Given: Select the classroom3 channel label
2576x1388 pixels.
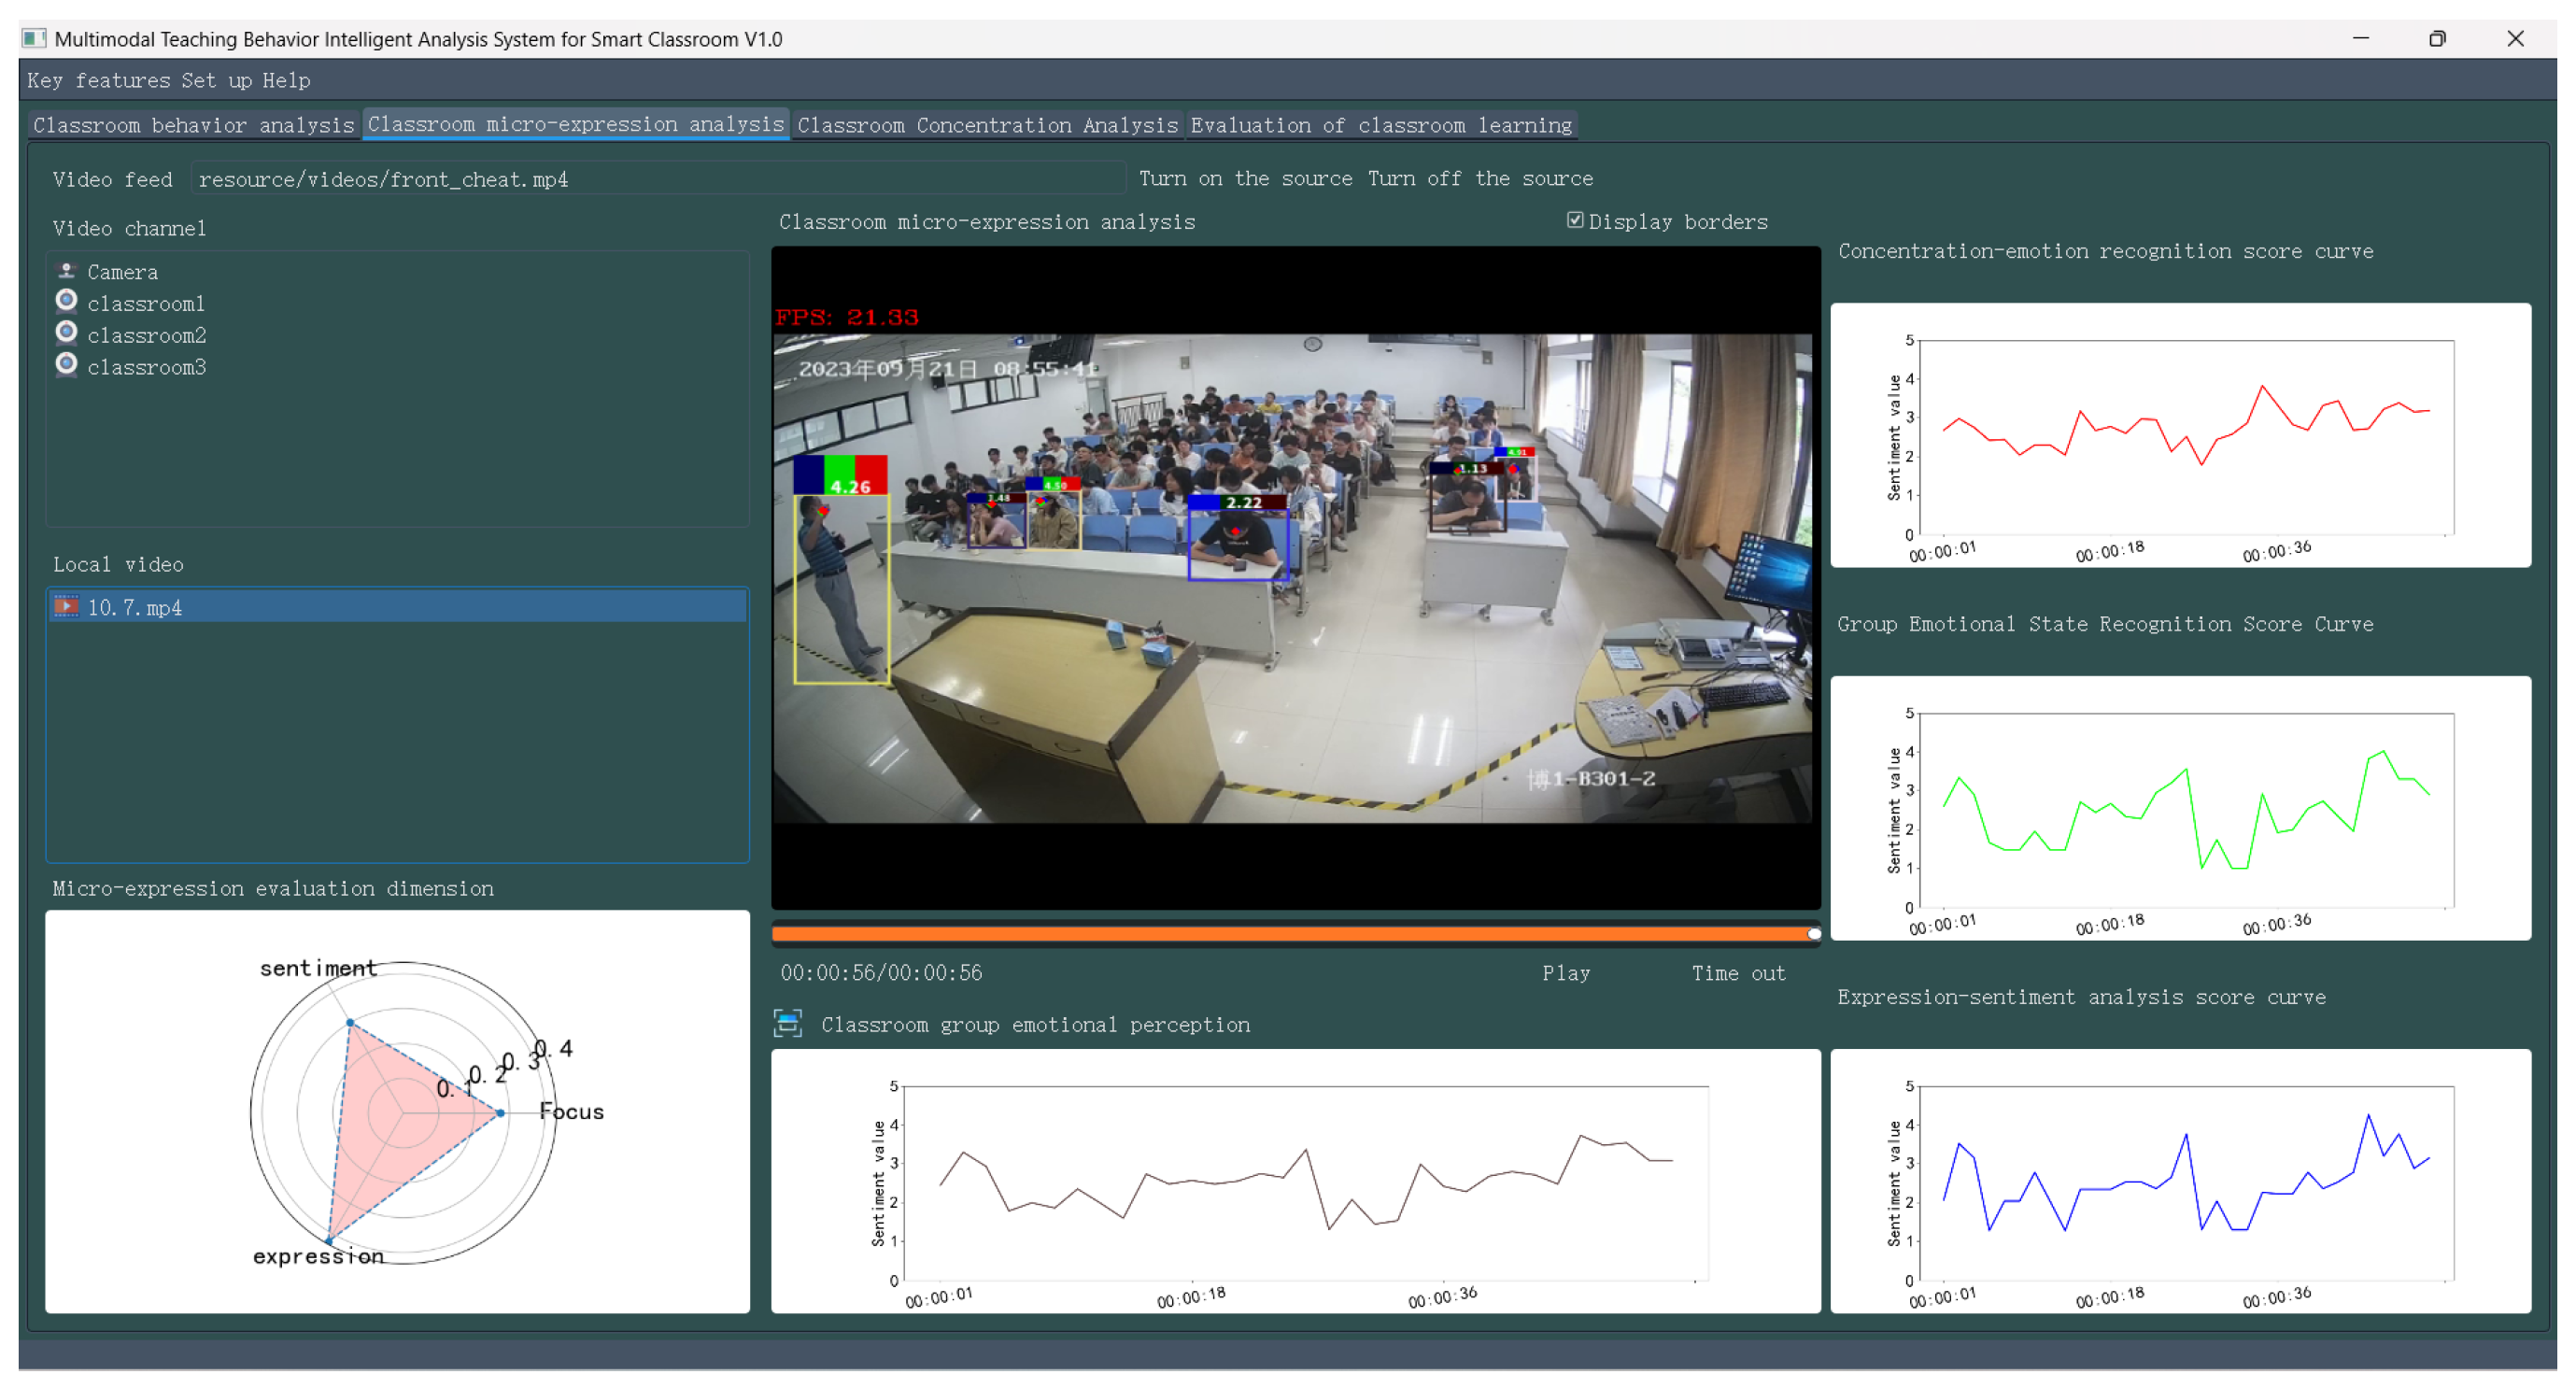Looking at the screenshot, I should tap(146, 367).
